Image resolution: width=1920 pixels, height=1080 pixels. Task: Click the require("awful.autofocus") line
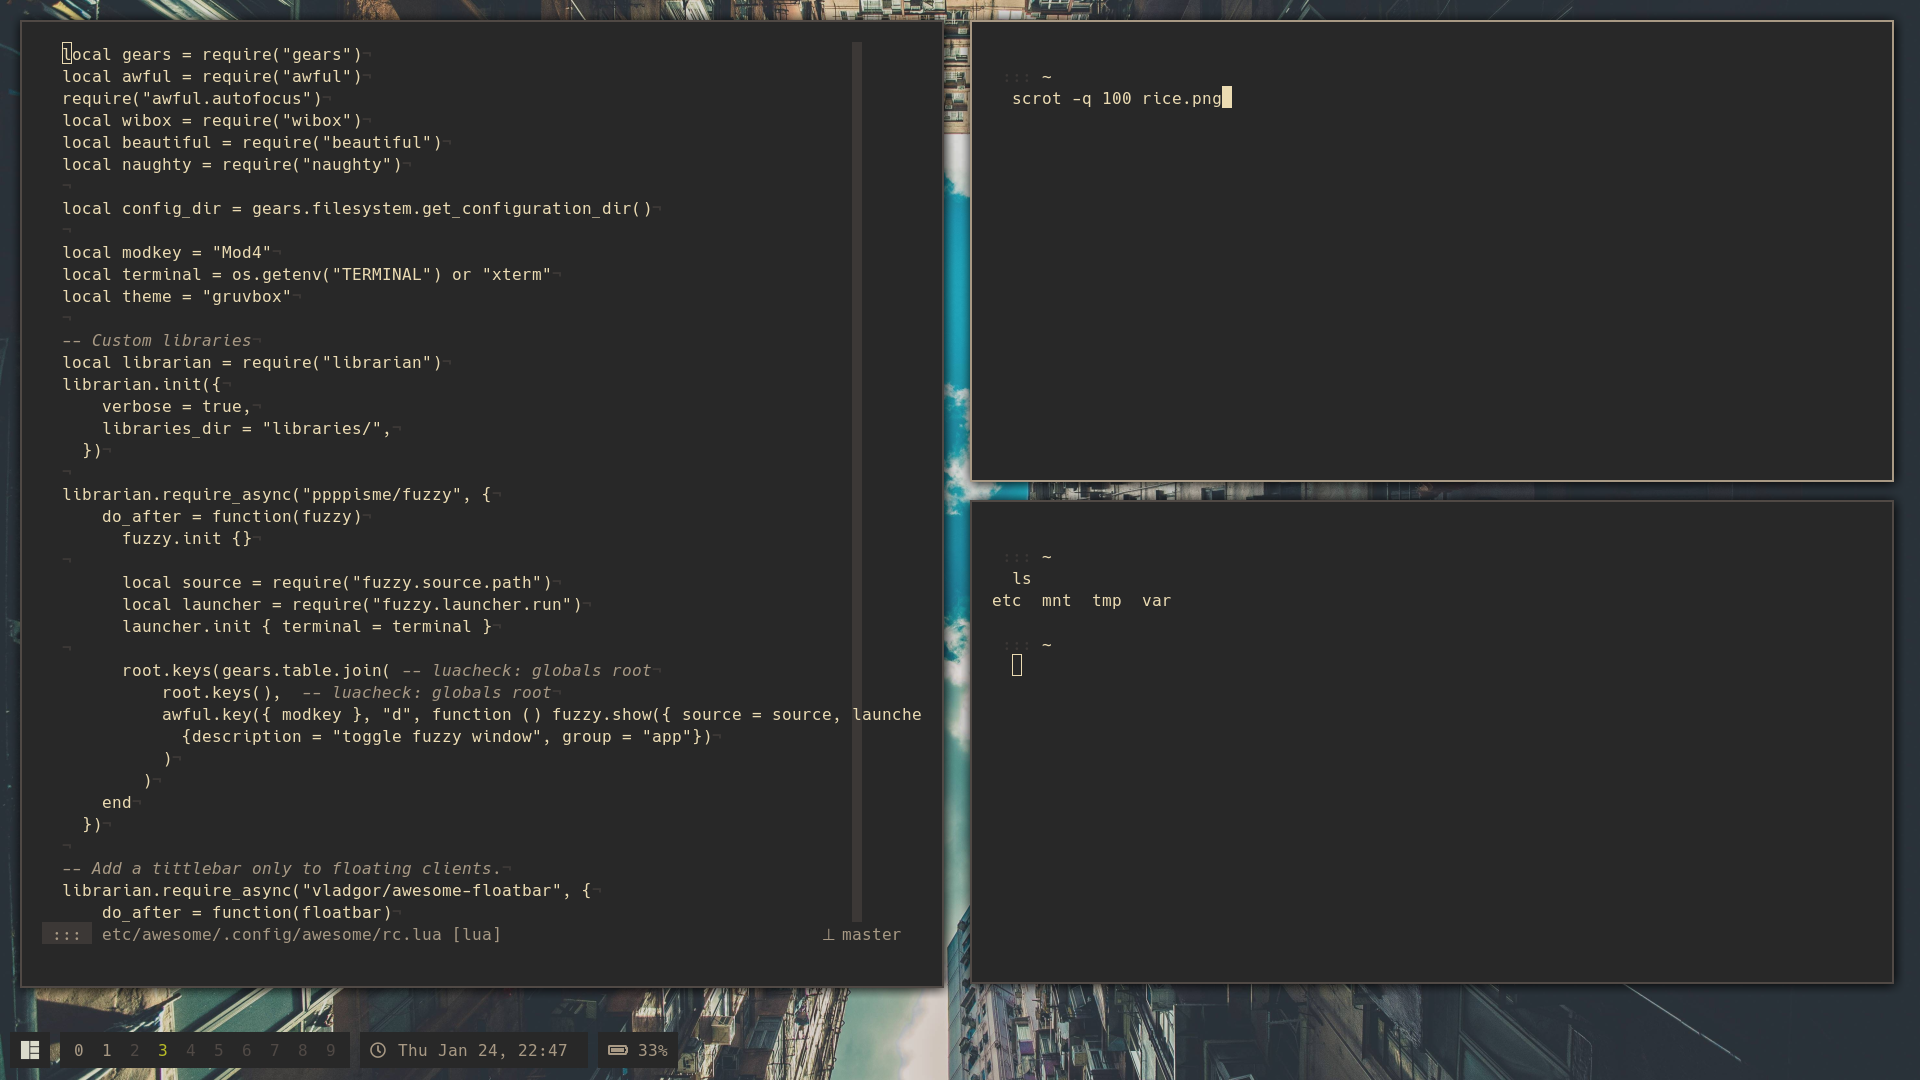tap(192, 98)
